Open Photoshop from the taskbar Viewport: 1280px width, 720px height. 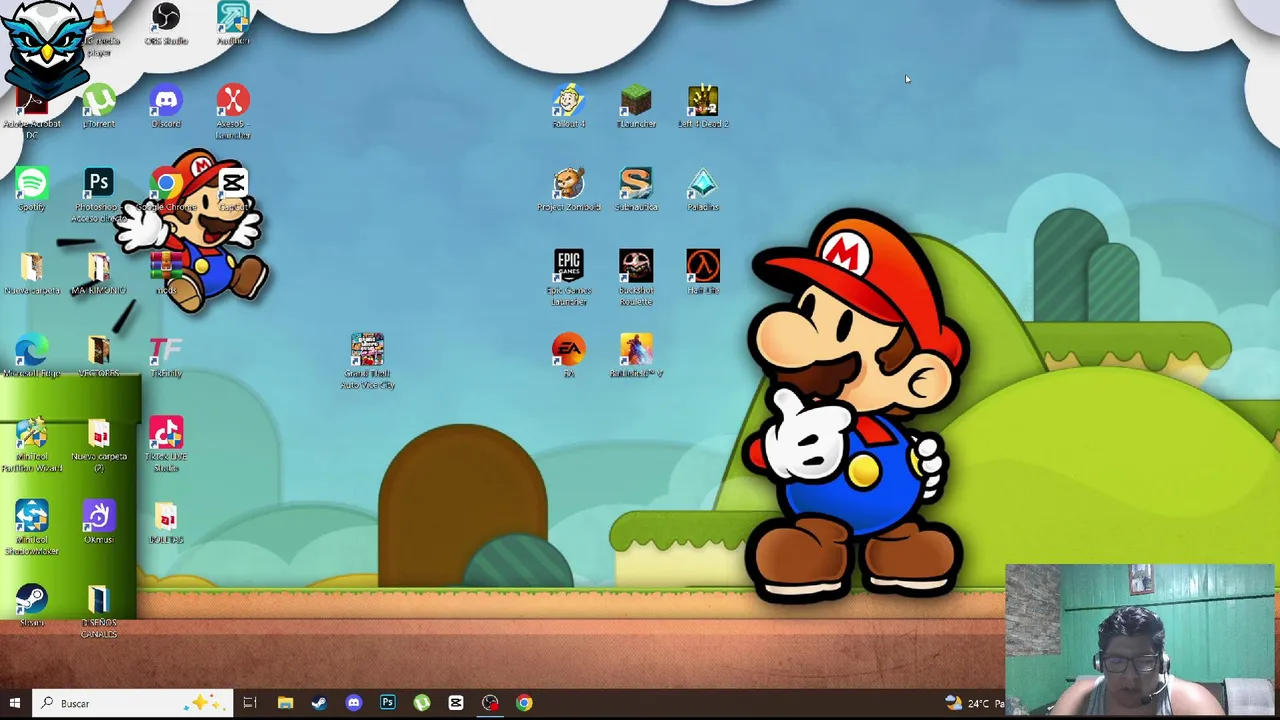[387, 703]
